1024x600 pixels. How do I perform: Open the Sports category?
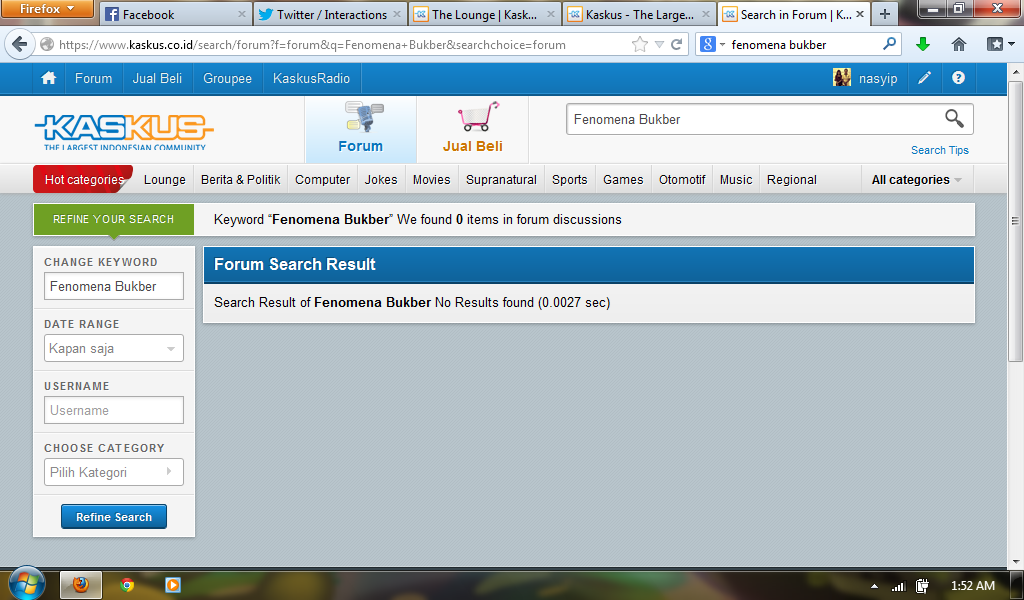point(569,180)
